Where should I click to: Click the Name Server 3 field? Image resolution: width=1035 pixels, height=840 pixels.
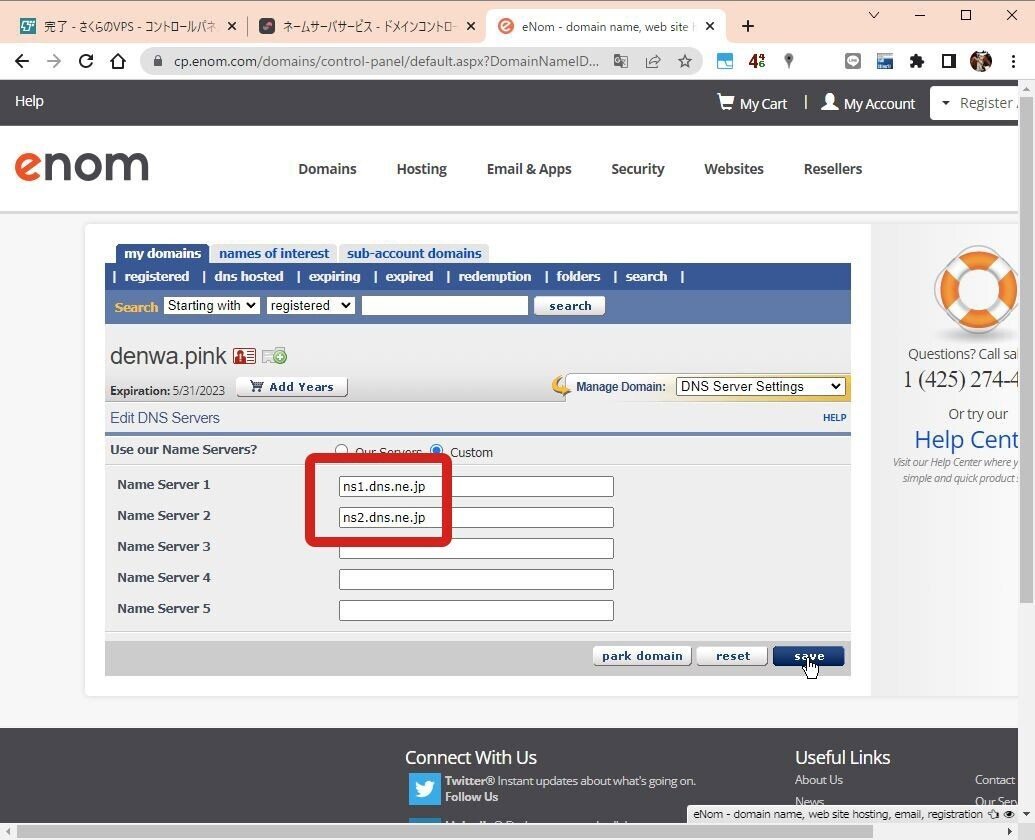pos(476,548)
